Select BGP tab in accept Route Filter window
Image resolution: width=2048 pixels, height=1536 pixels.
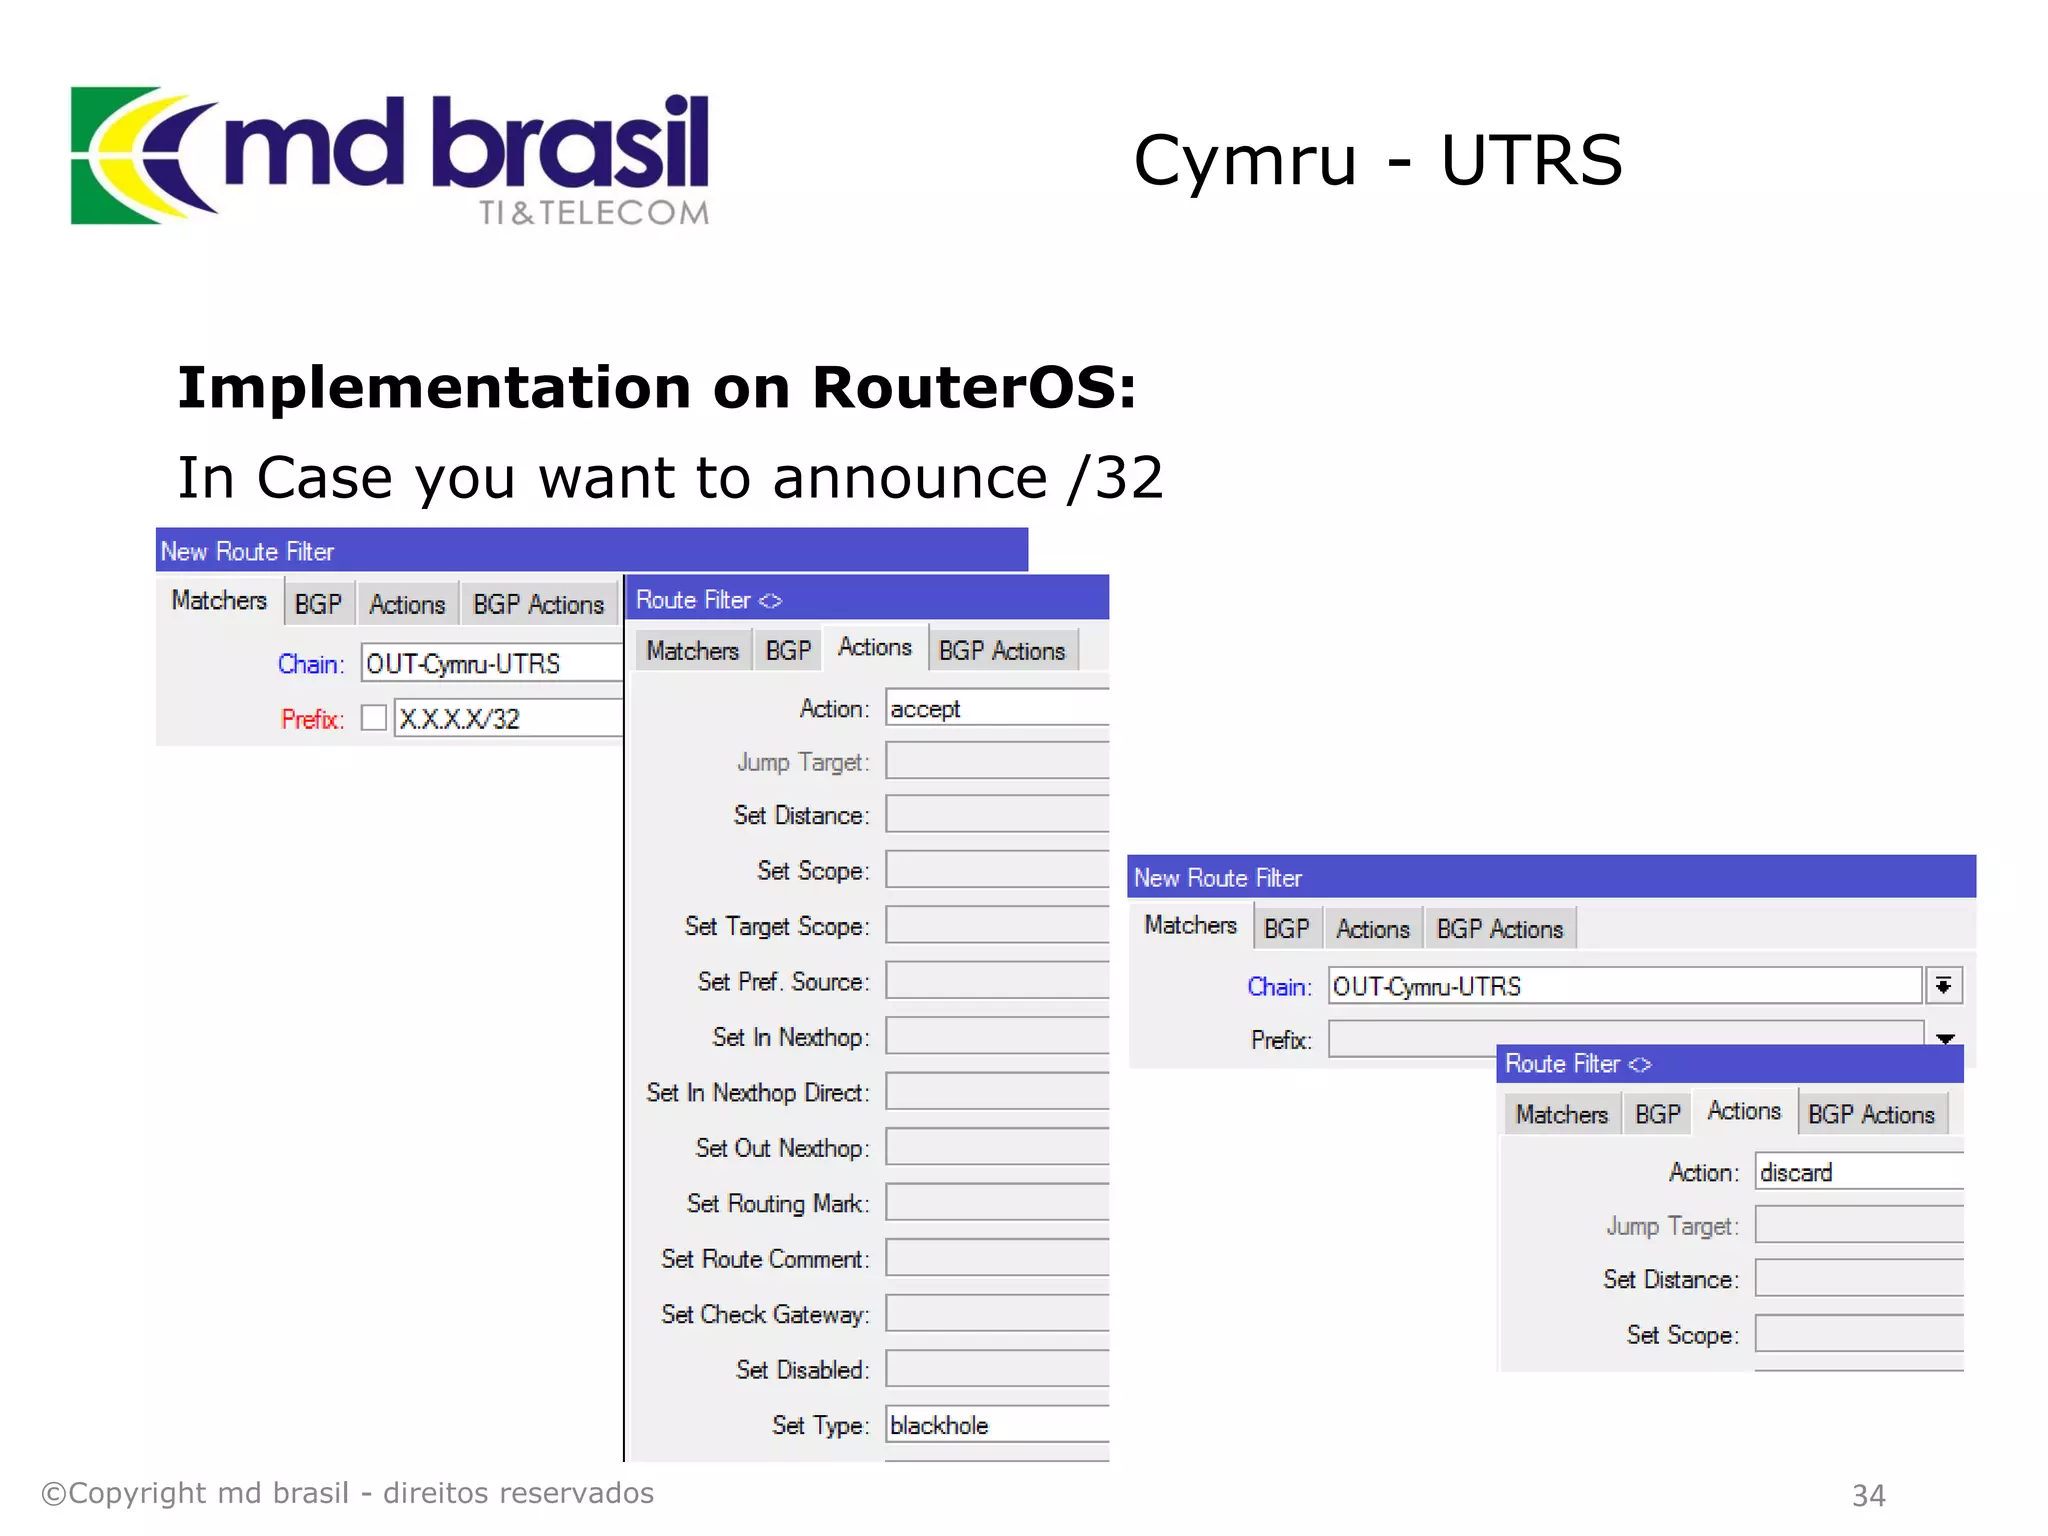pos(788,651)
